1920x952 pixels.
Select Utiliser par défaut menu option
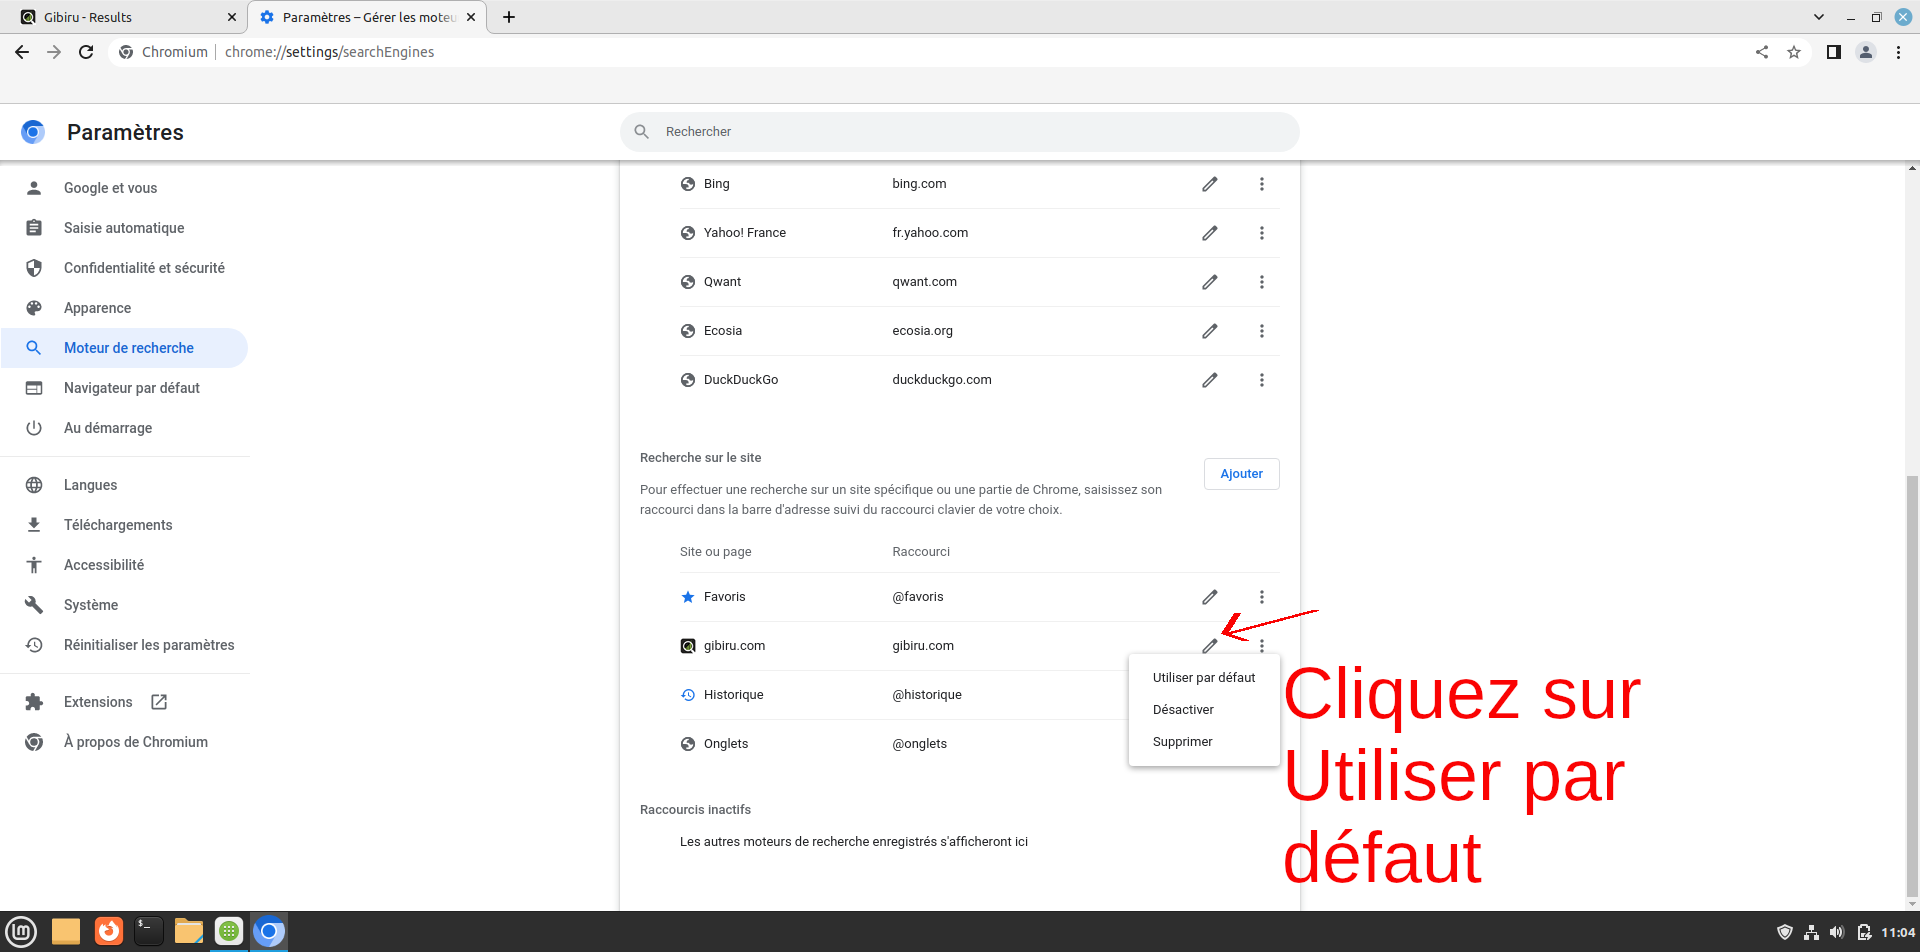click(1203, 678)
